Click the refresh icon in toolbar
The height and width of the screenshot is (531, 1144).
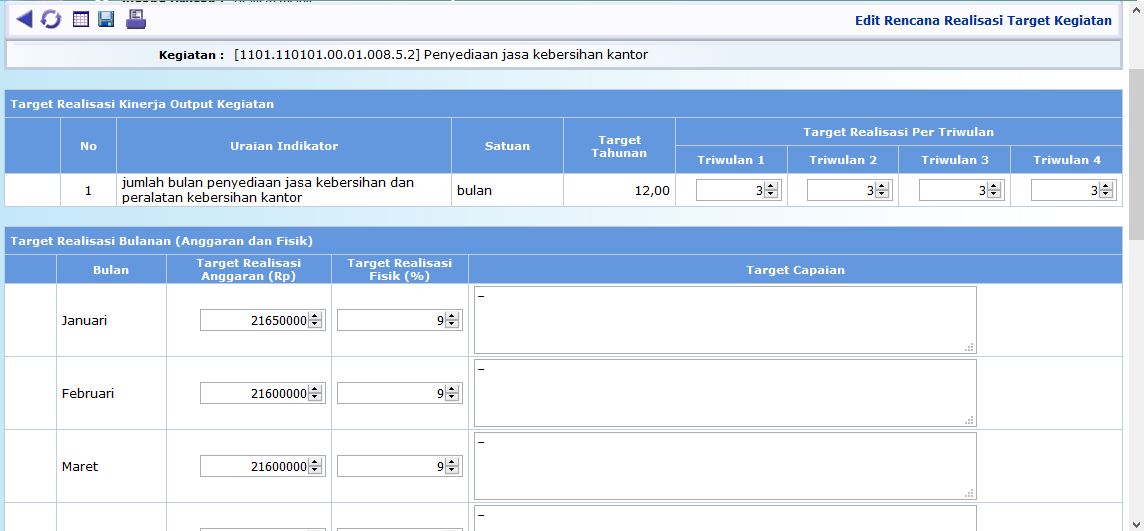pos(51,19)
